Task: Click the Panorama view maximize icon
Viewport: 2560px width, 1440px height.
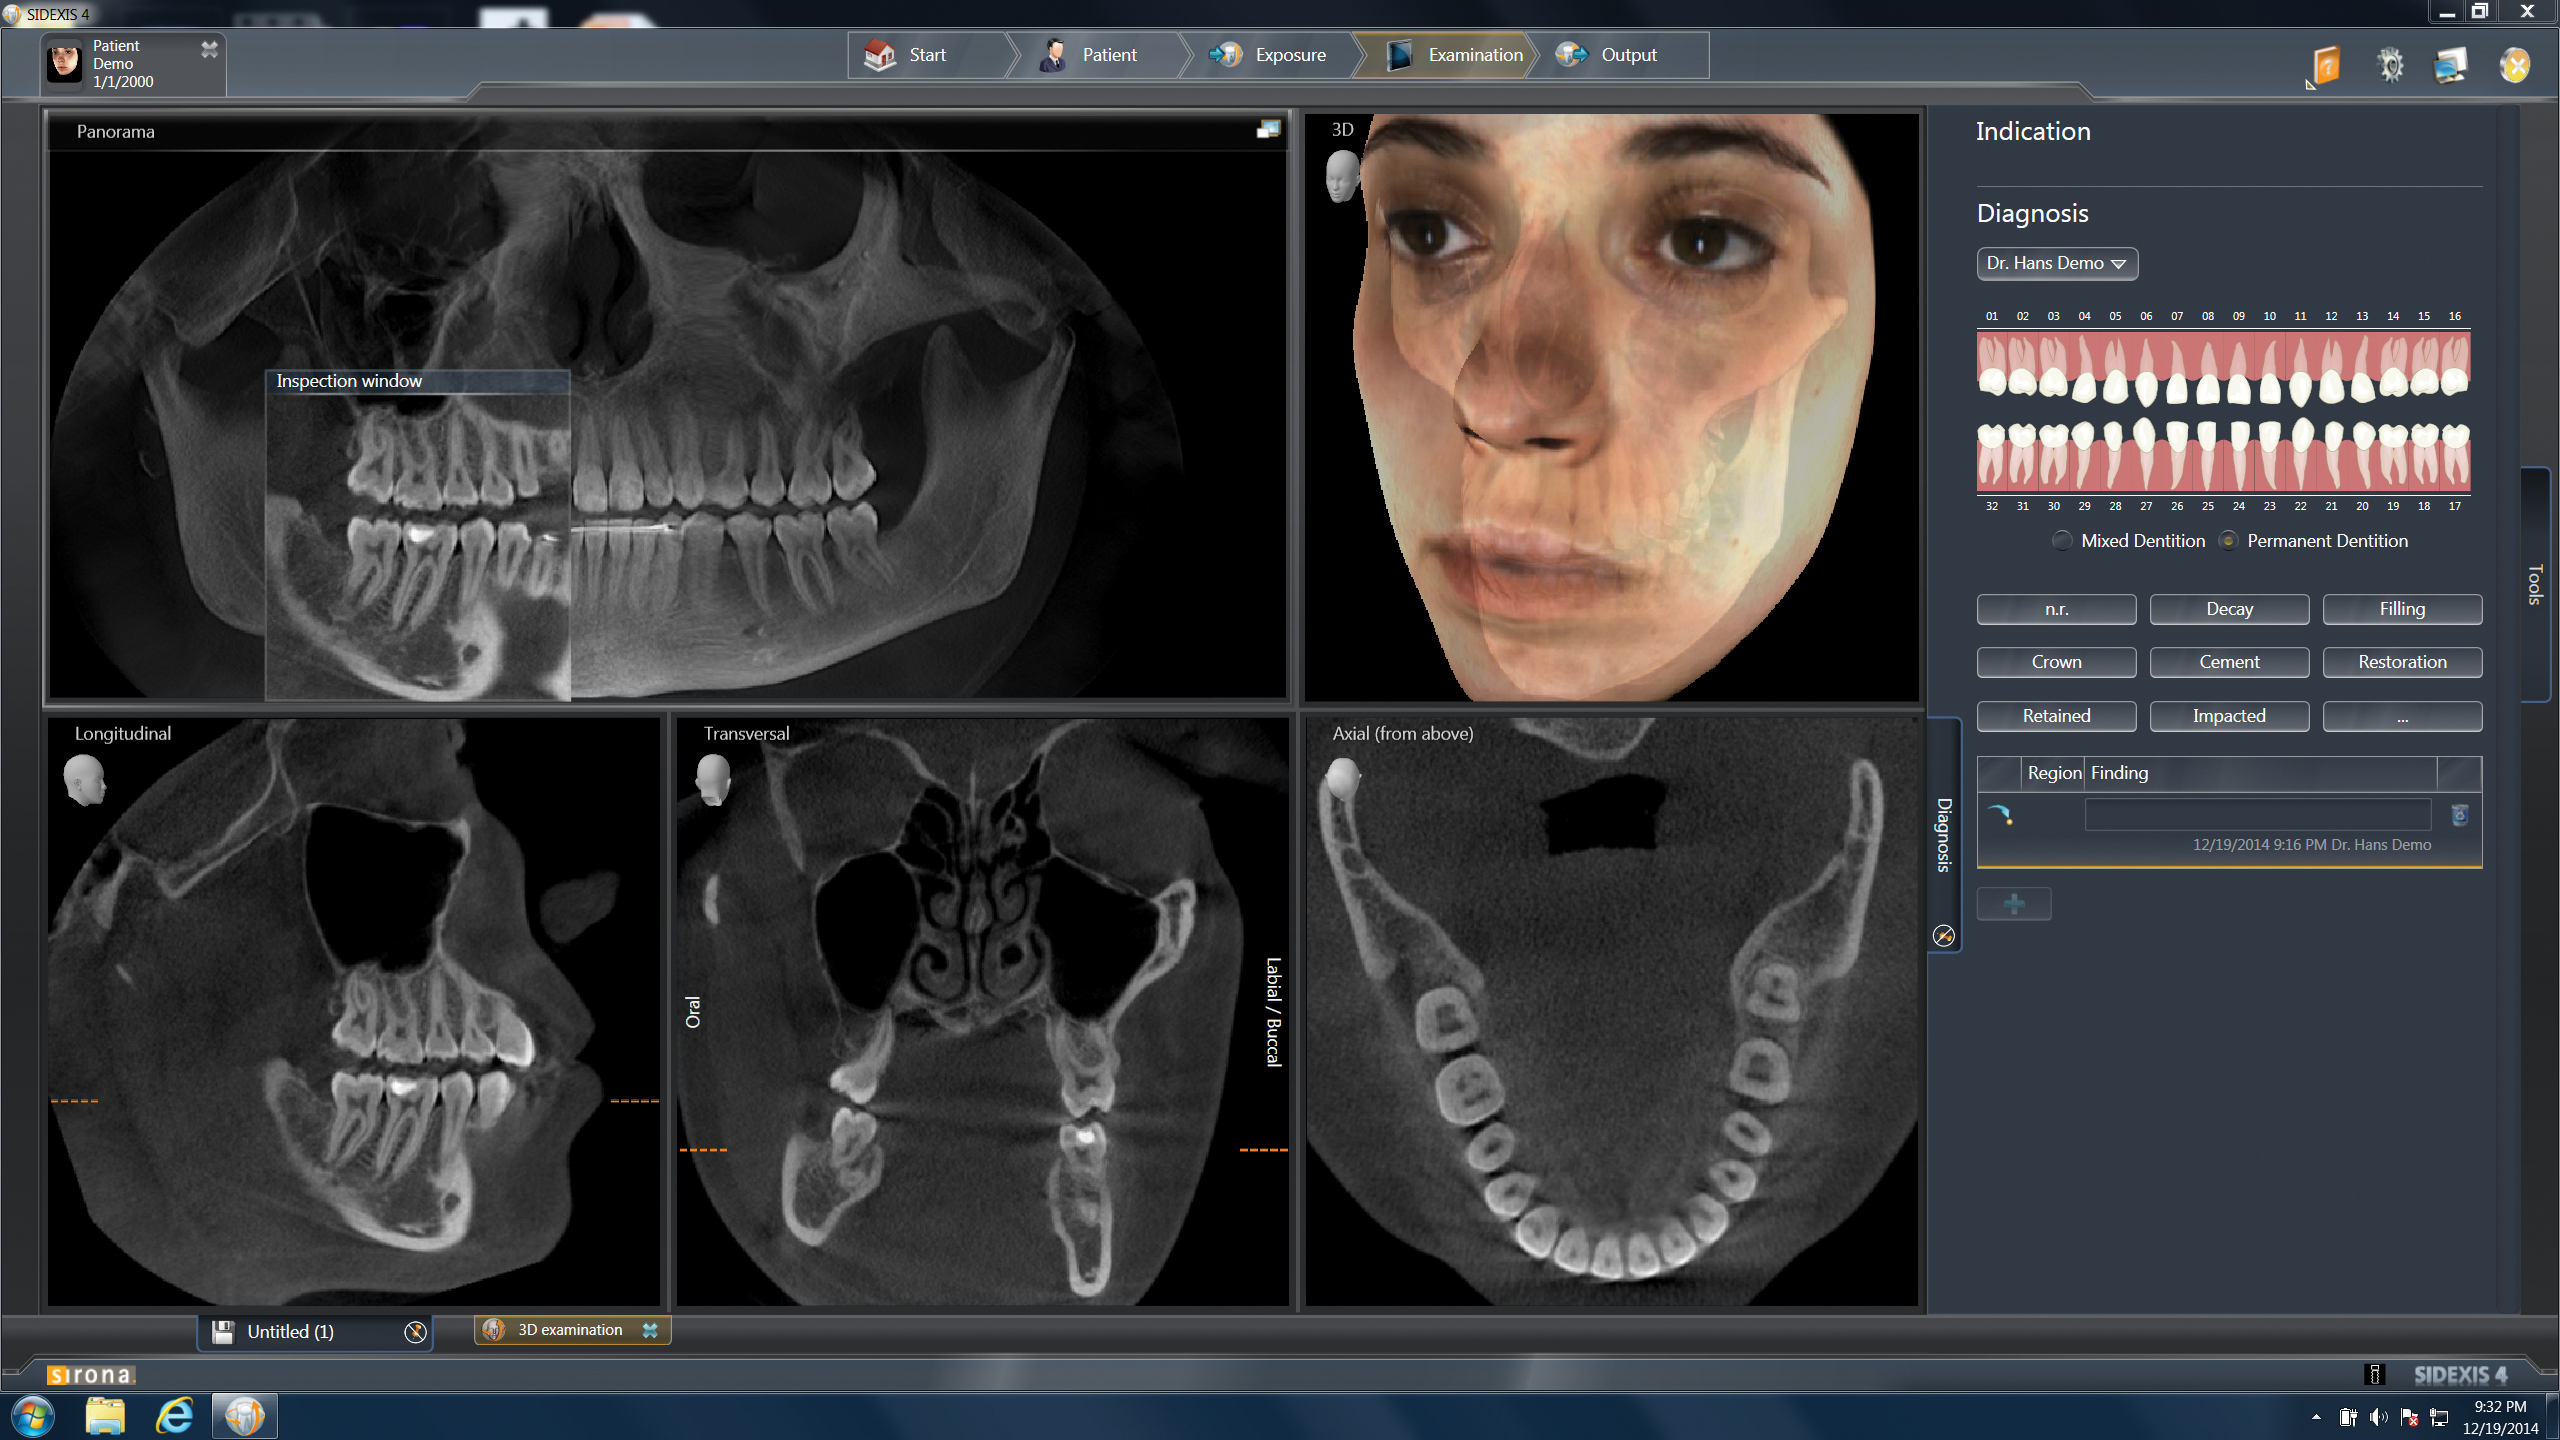Action: pos(1268,130)
